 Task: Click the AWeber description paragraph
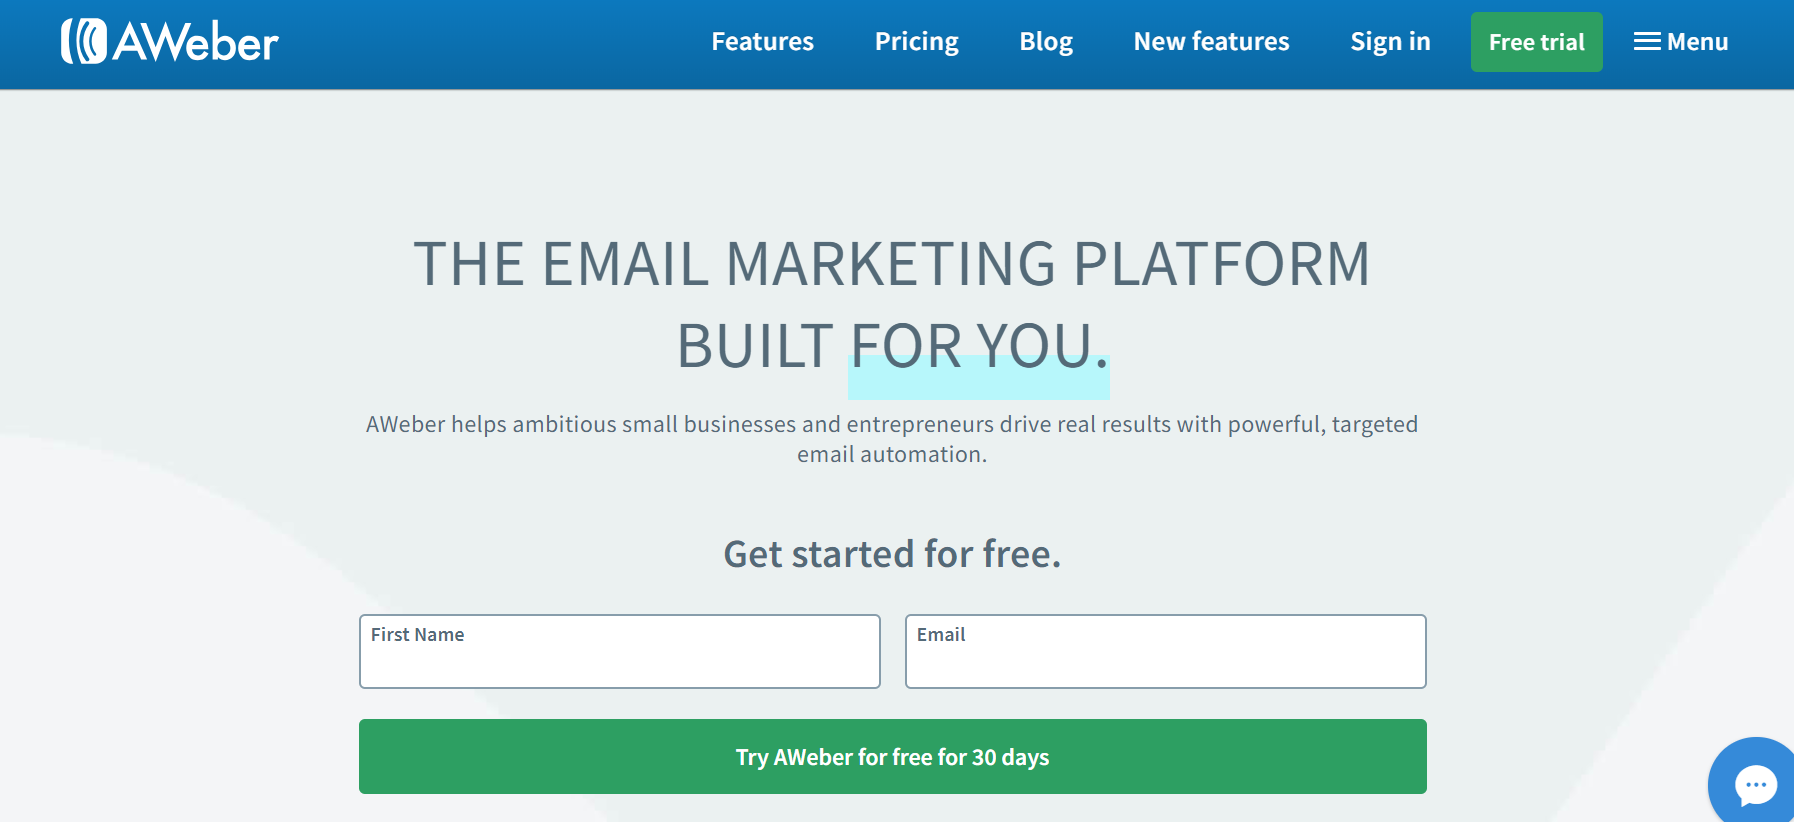[x=892, y=439]
